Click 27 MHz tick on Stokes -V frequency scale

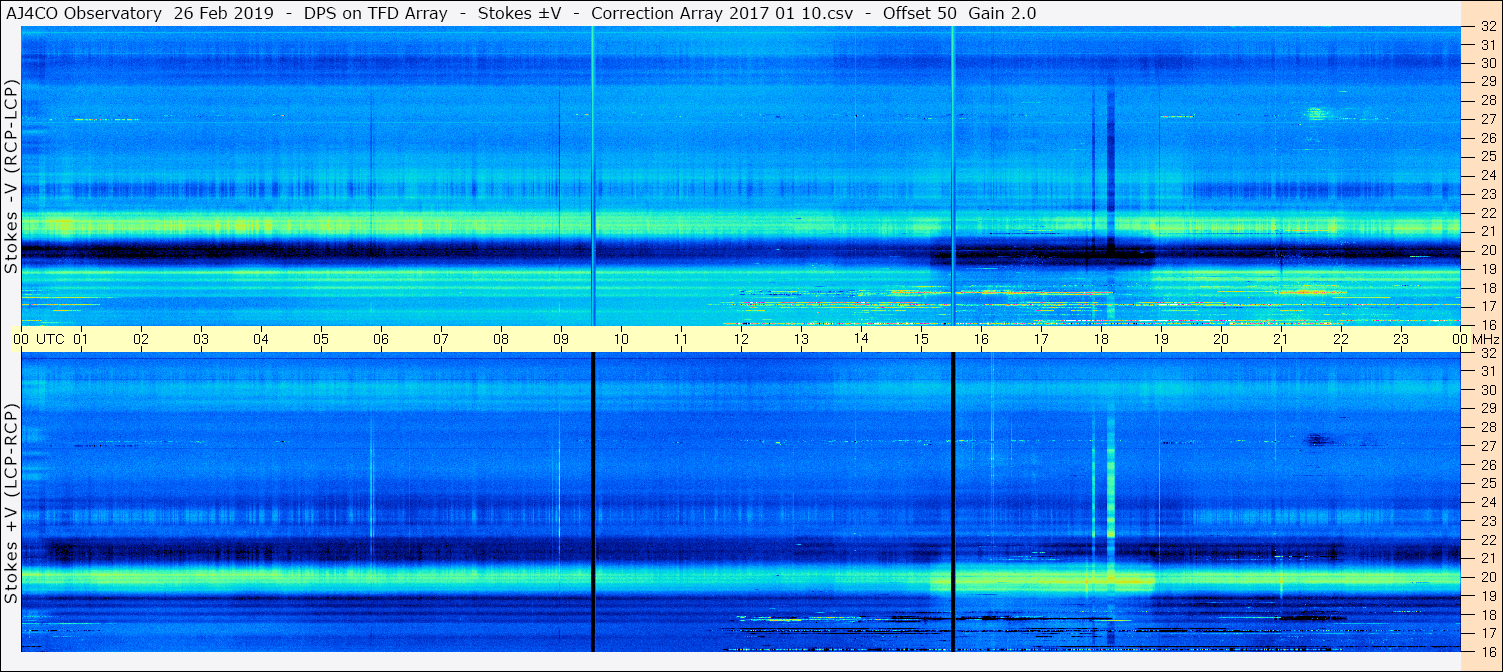click(1487, 119)
